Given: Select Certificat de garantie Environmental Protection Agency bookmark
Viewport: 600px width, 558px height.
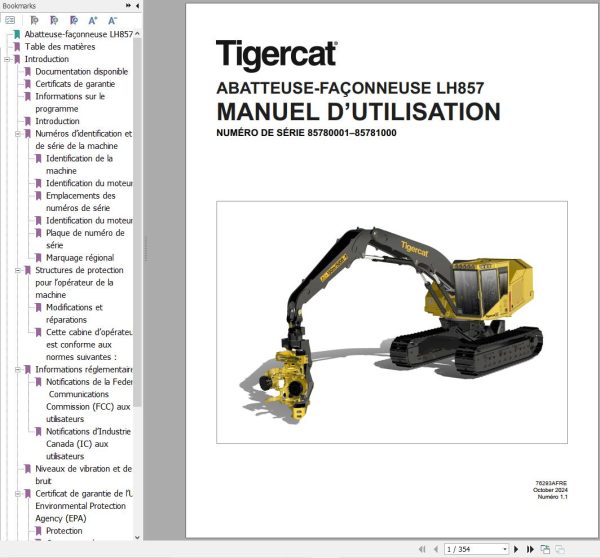Looking at the screenshot, I should [84, 506].
